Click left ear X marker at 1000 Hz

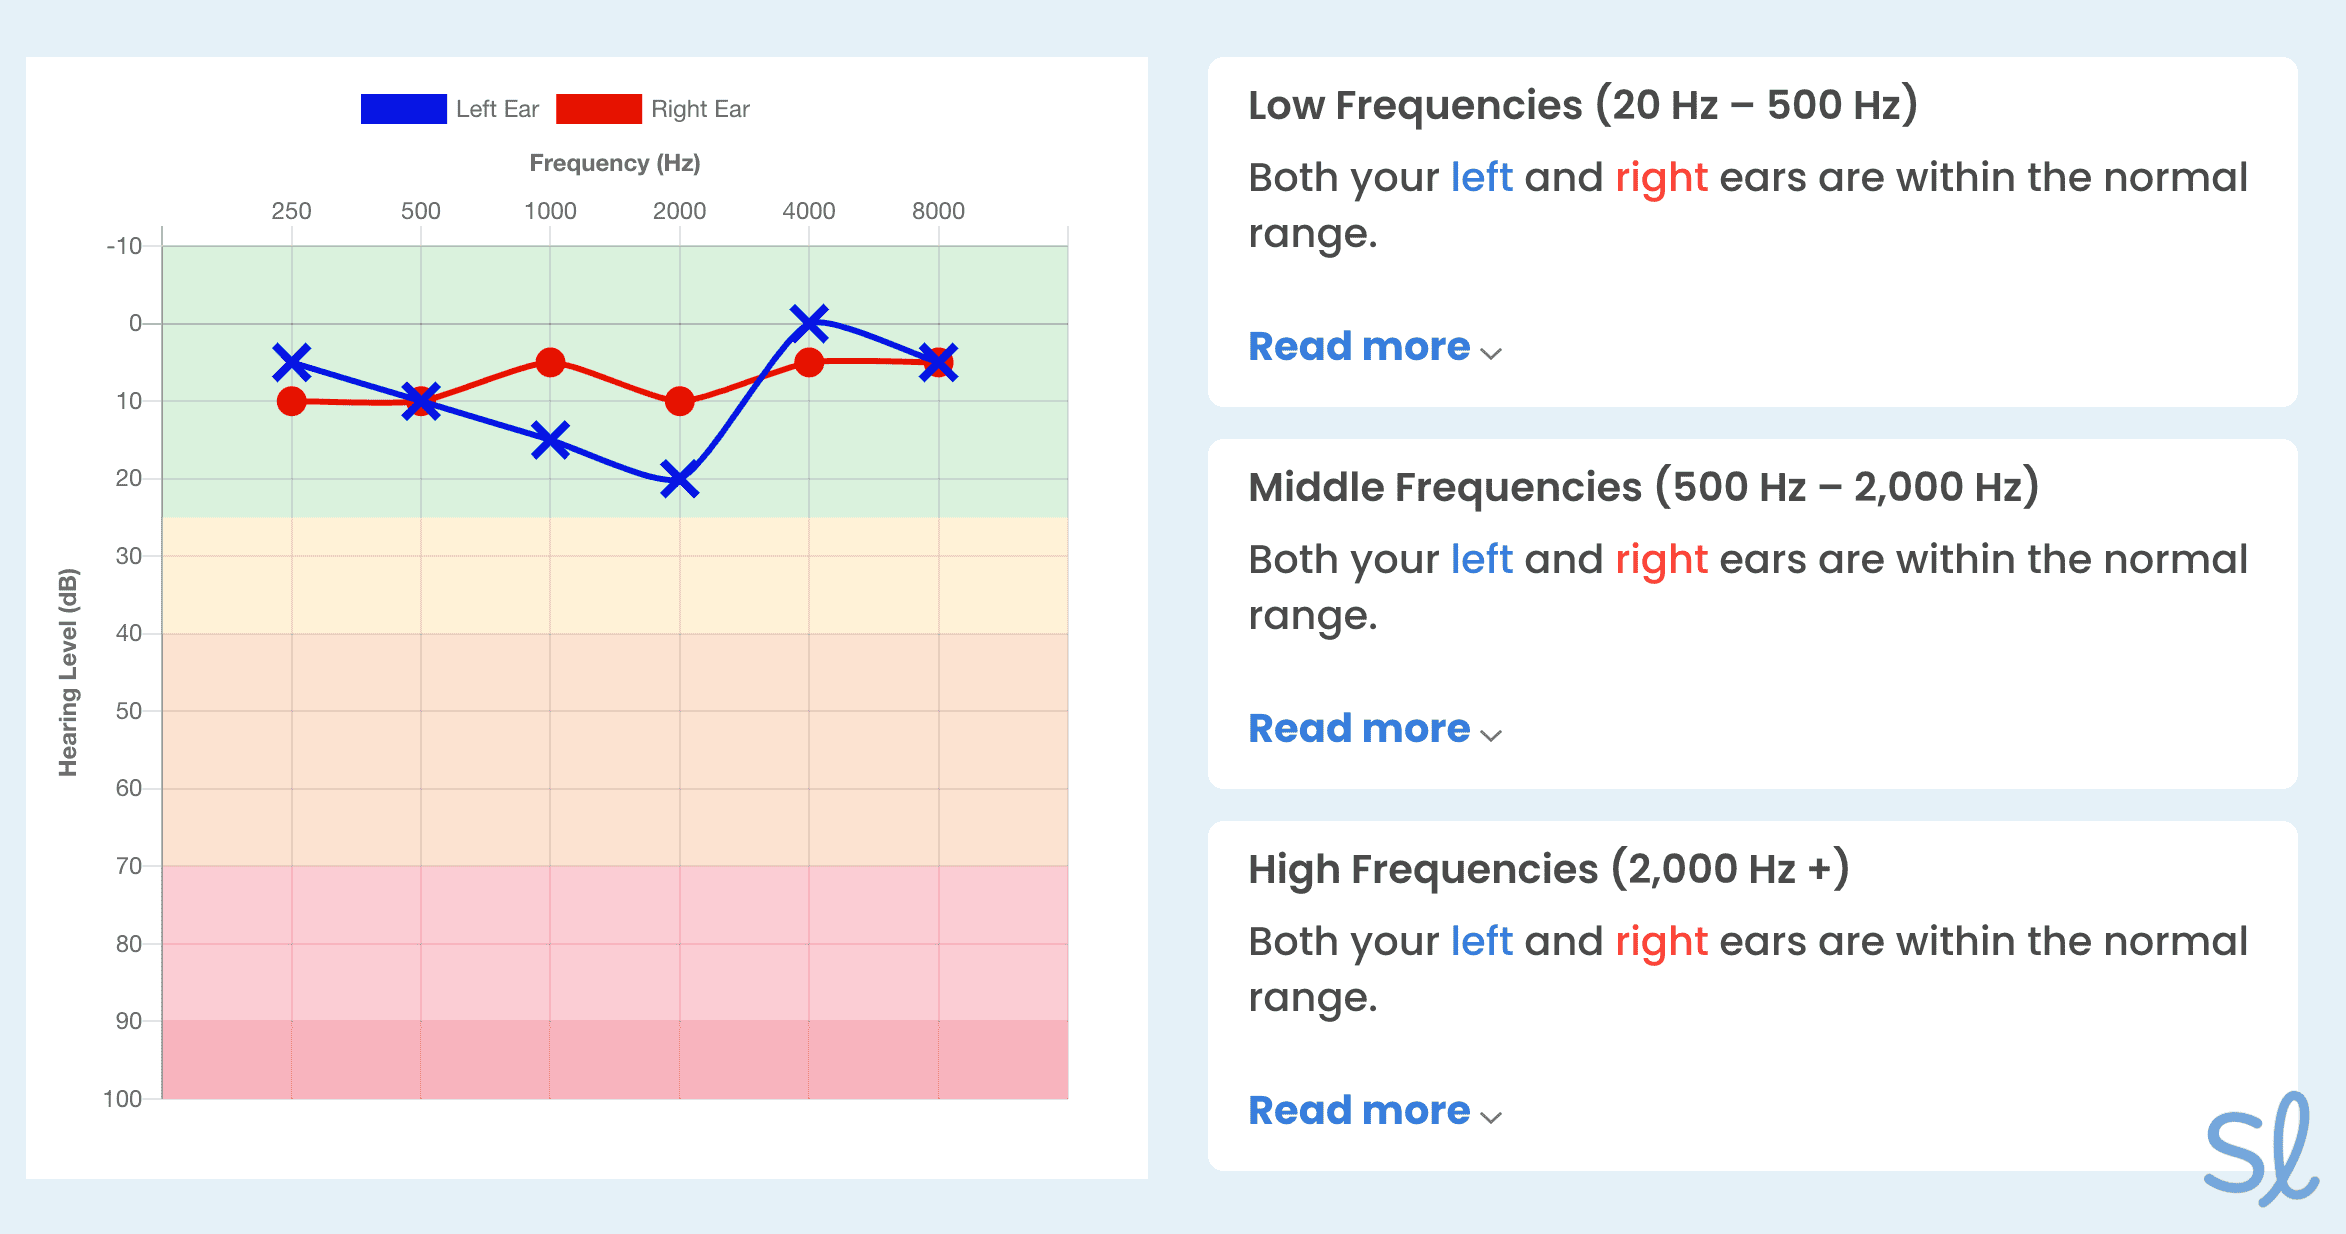coord(550,439)
